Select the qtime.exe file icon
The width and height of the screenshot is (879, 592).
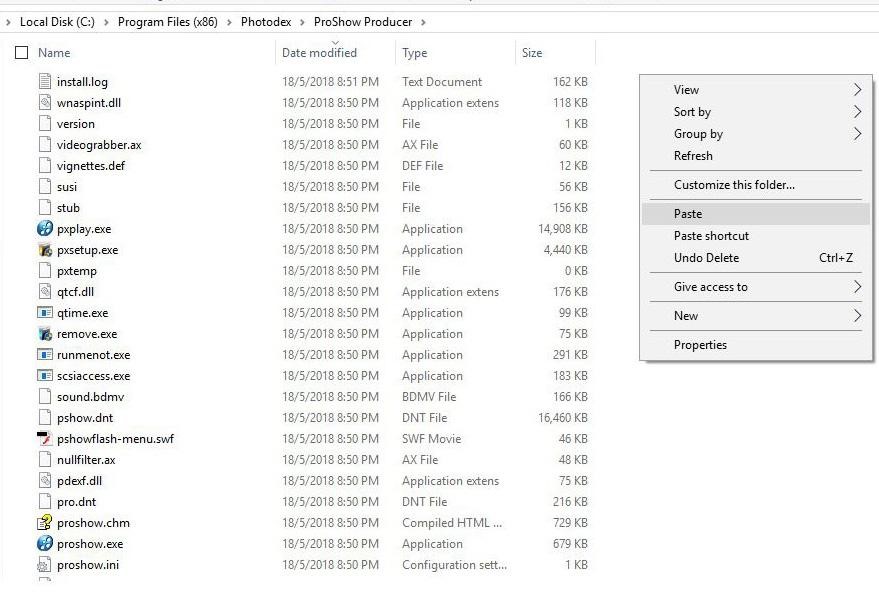click(x=44, y=313)
